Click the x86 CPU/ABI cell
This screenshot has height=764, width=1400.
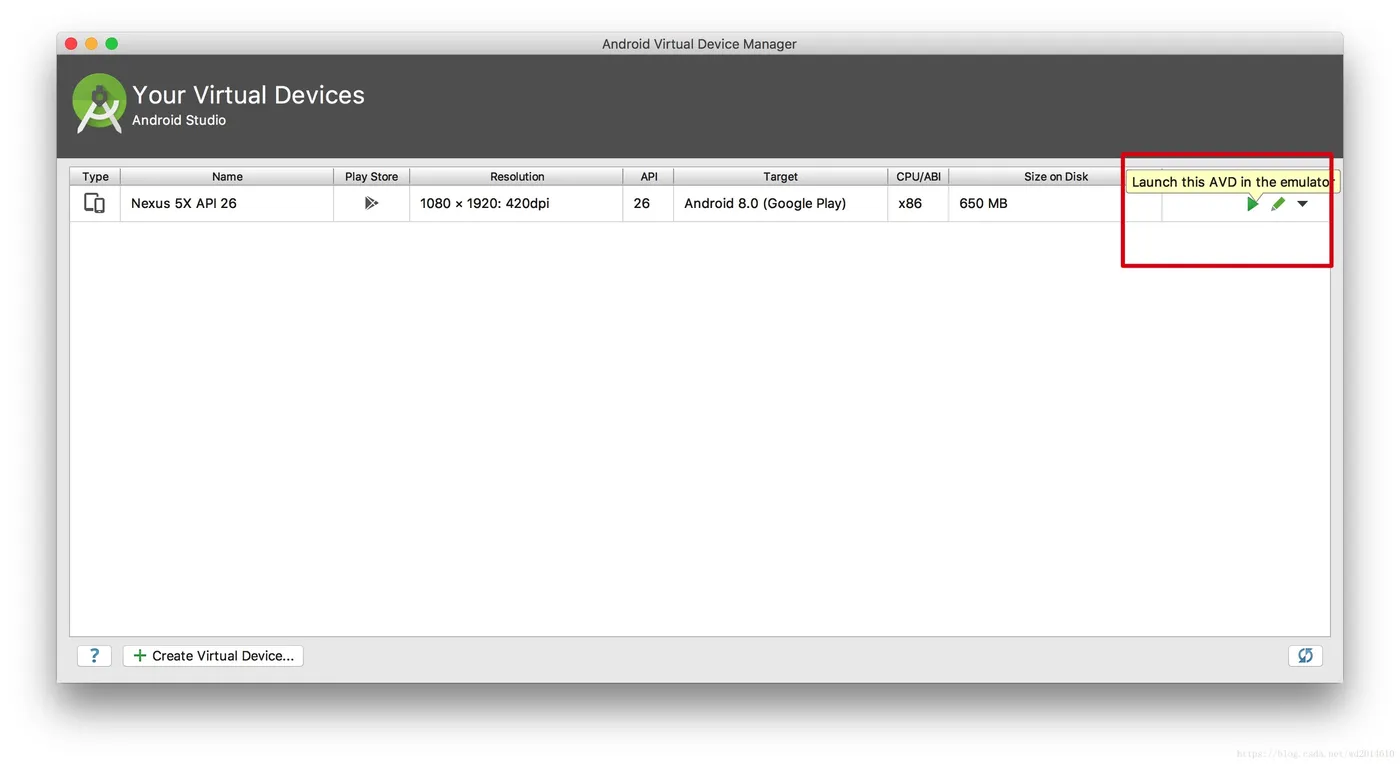pyautogui.click(x=918, y=203)
